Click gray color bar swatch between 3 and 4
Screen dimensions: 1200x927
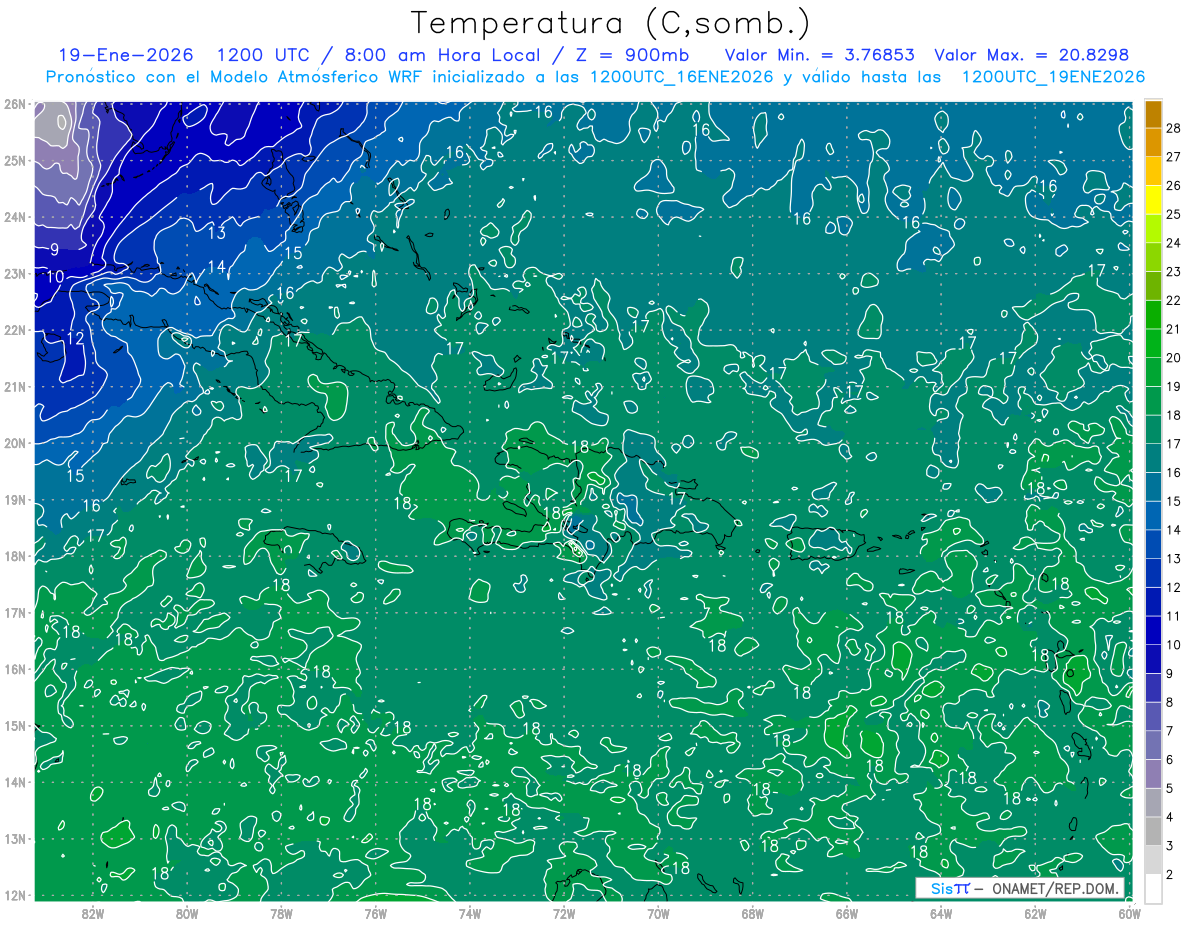point(1154,832)
